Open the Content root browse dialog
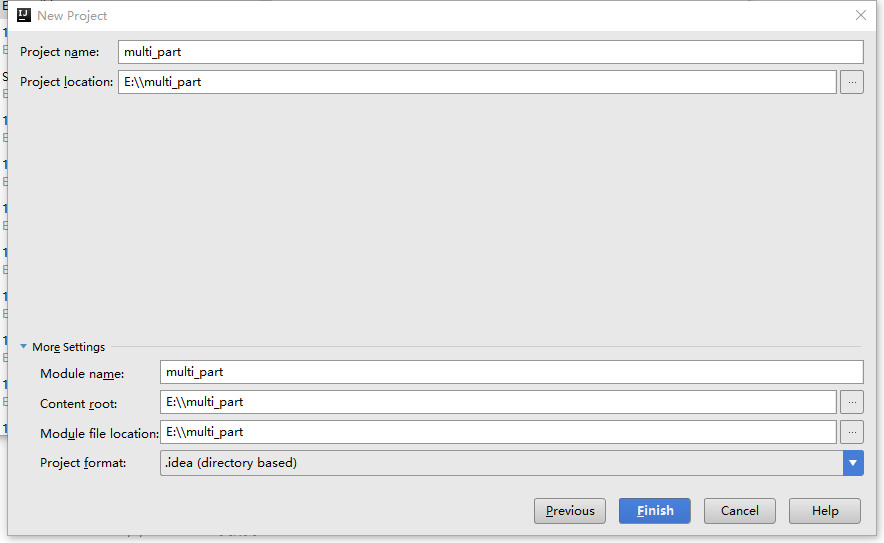The height and width of the screenshot is (543, 884). [852, 403]
